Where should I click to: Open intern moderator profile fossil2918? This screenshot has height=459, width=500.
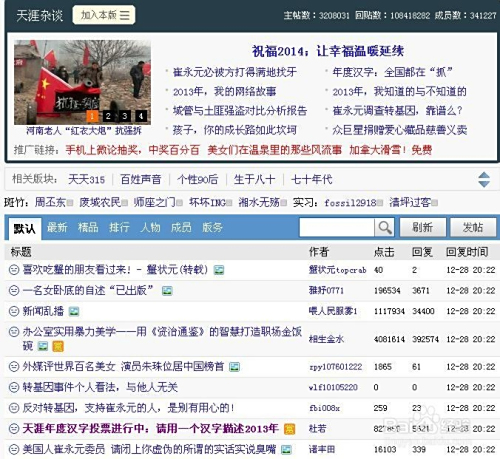point(350,202)
